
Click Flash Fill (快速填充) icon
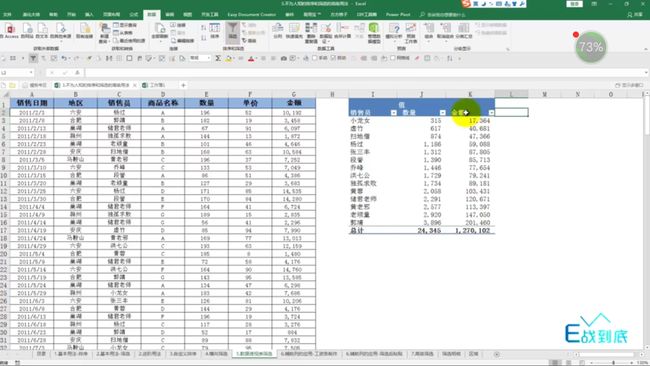[294, 31]
